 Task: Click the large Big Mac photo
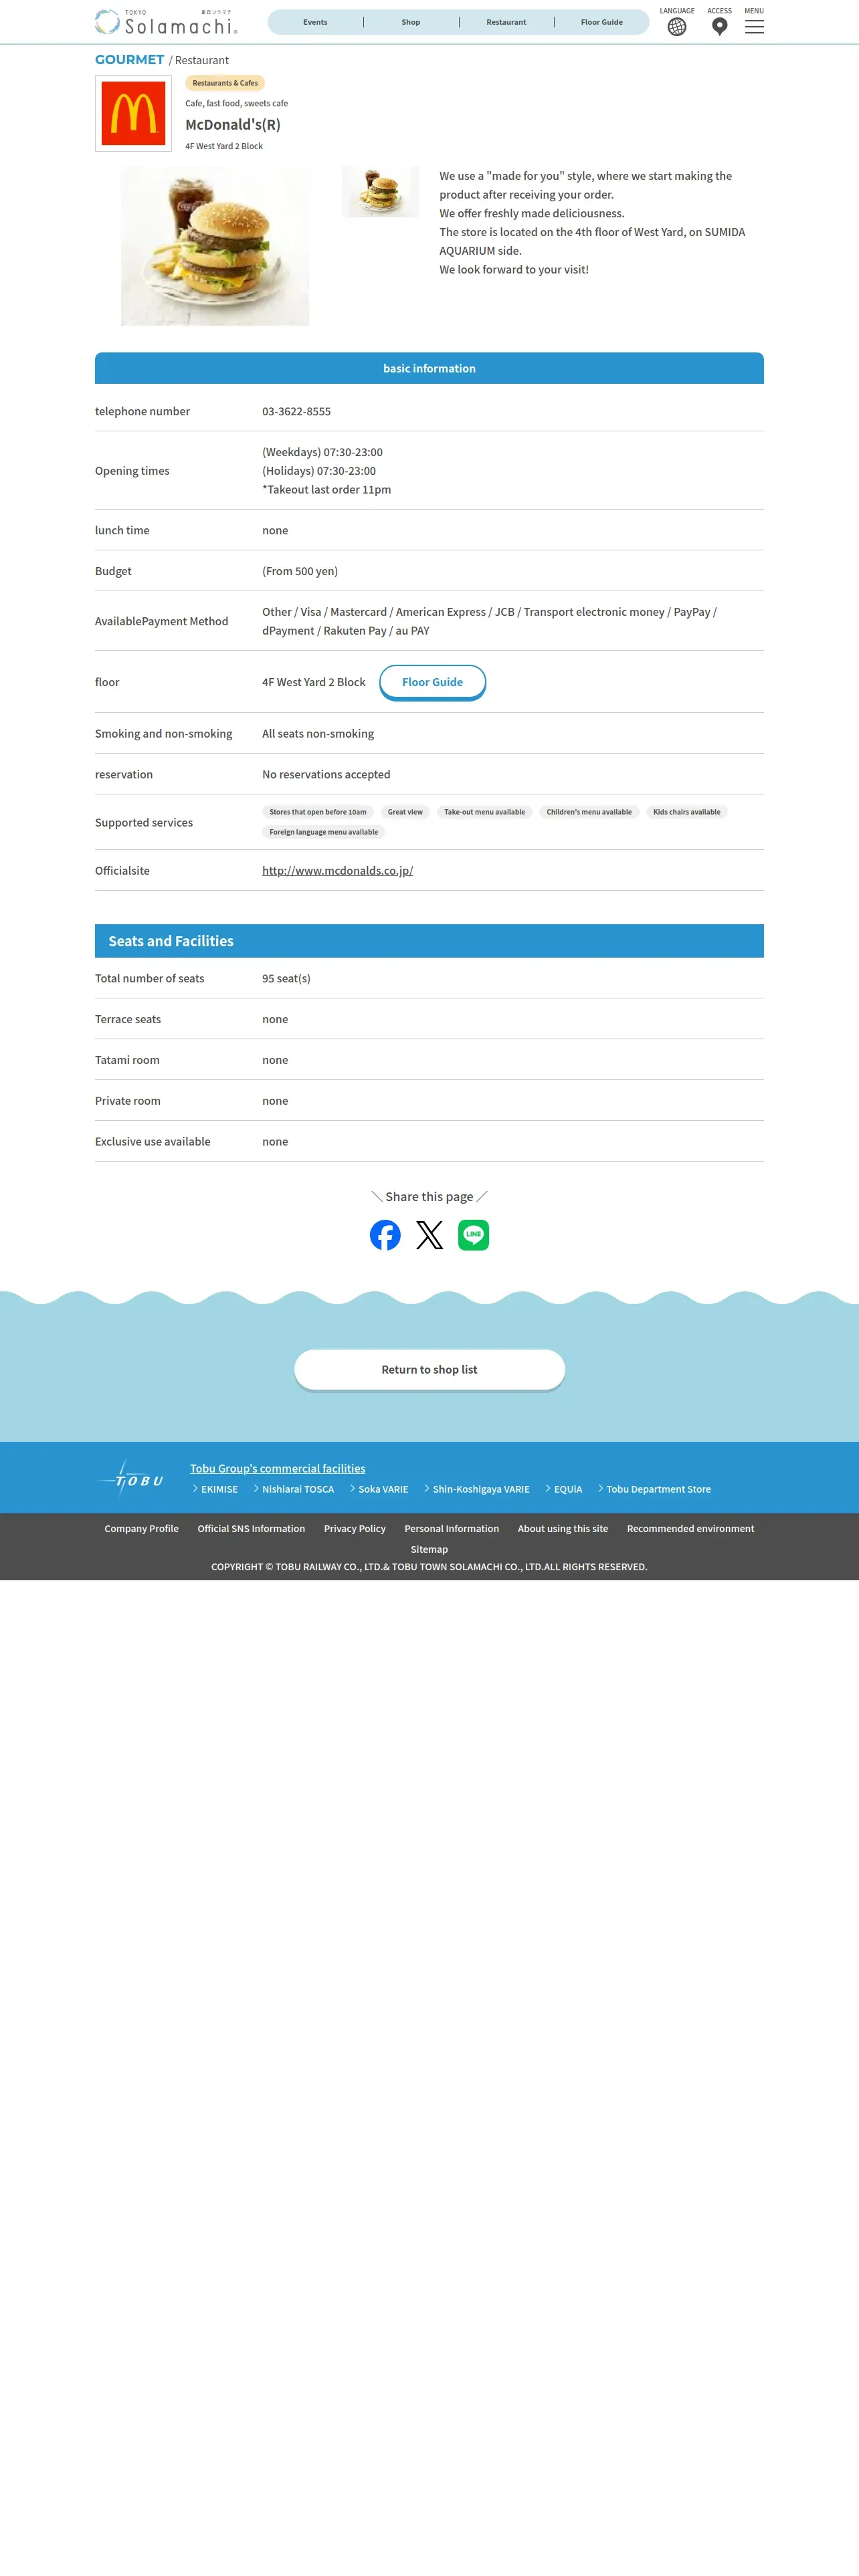click(x=215, y=246)
